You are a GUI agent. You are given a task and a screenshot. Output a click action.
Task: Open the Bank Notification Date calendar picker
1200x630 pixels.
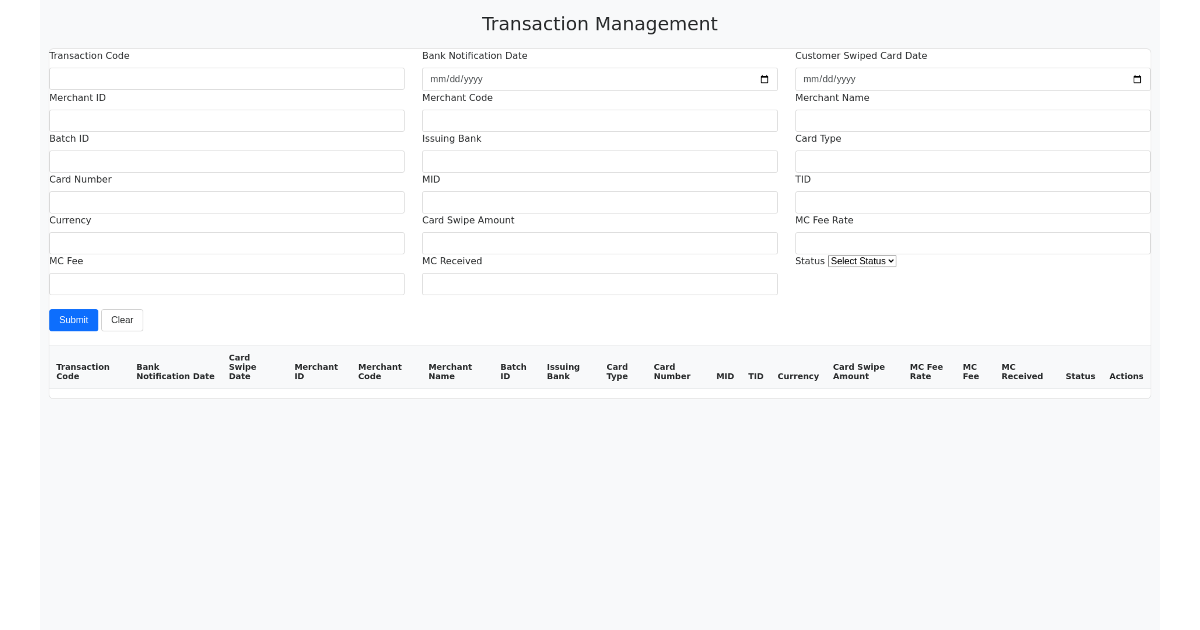[763, 78]
